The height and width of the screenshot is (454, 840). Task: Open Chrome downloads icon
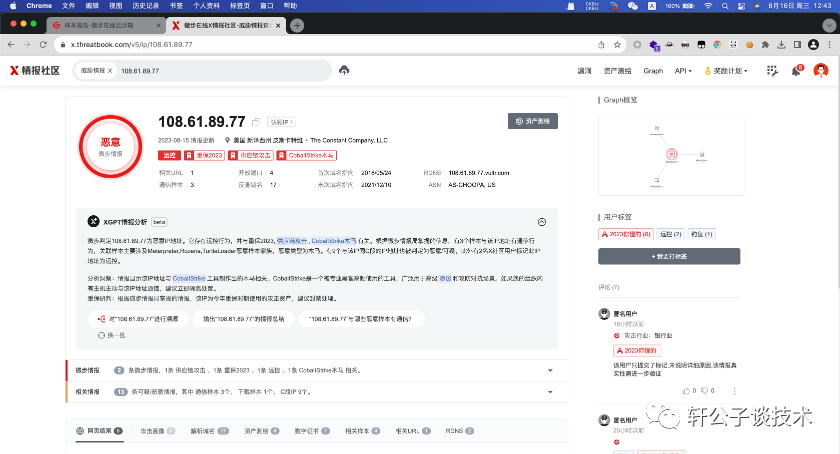[x=782, y=44]
